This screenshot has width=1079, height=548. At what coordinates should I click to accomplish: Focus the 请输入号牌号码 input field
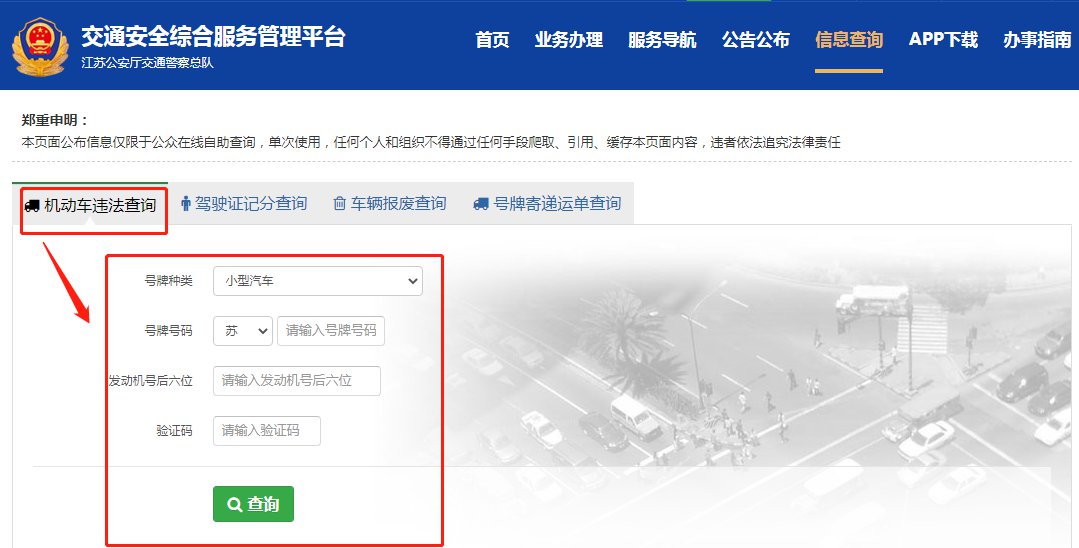click(x=331, y=331)
